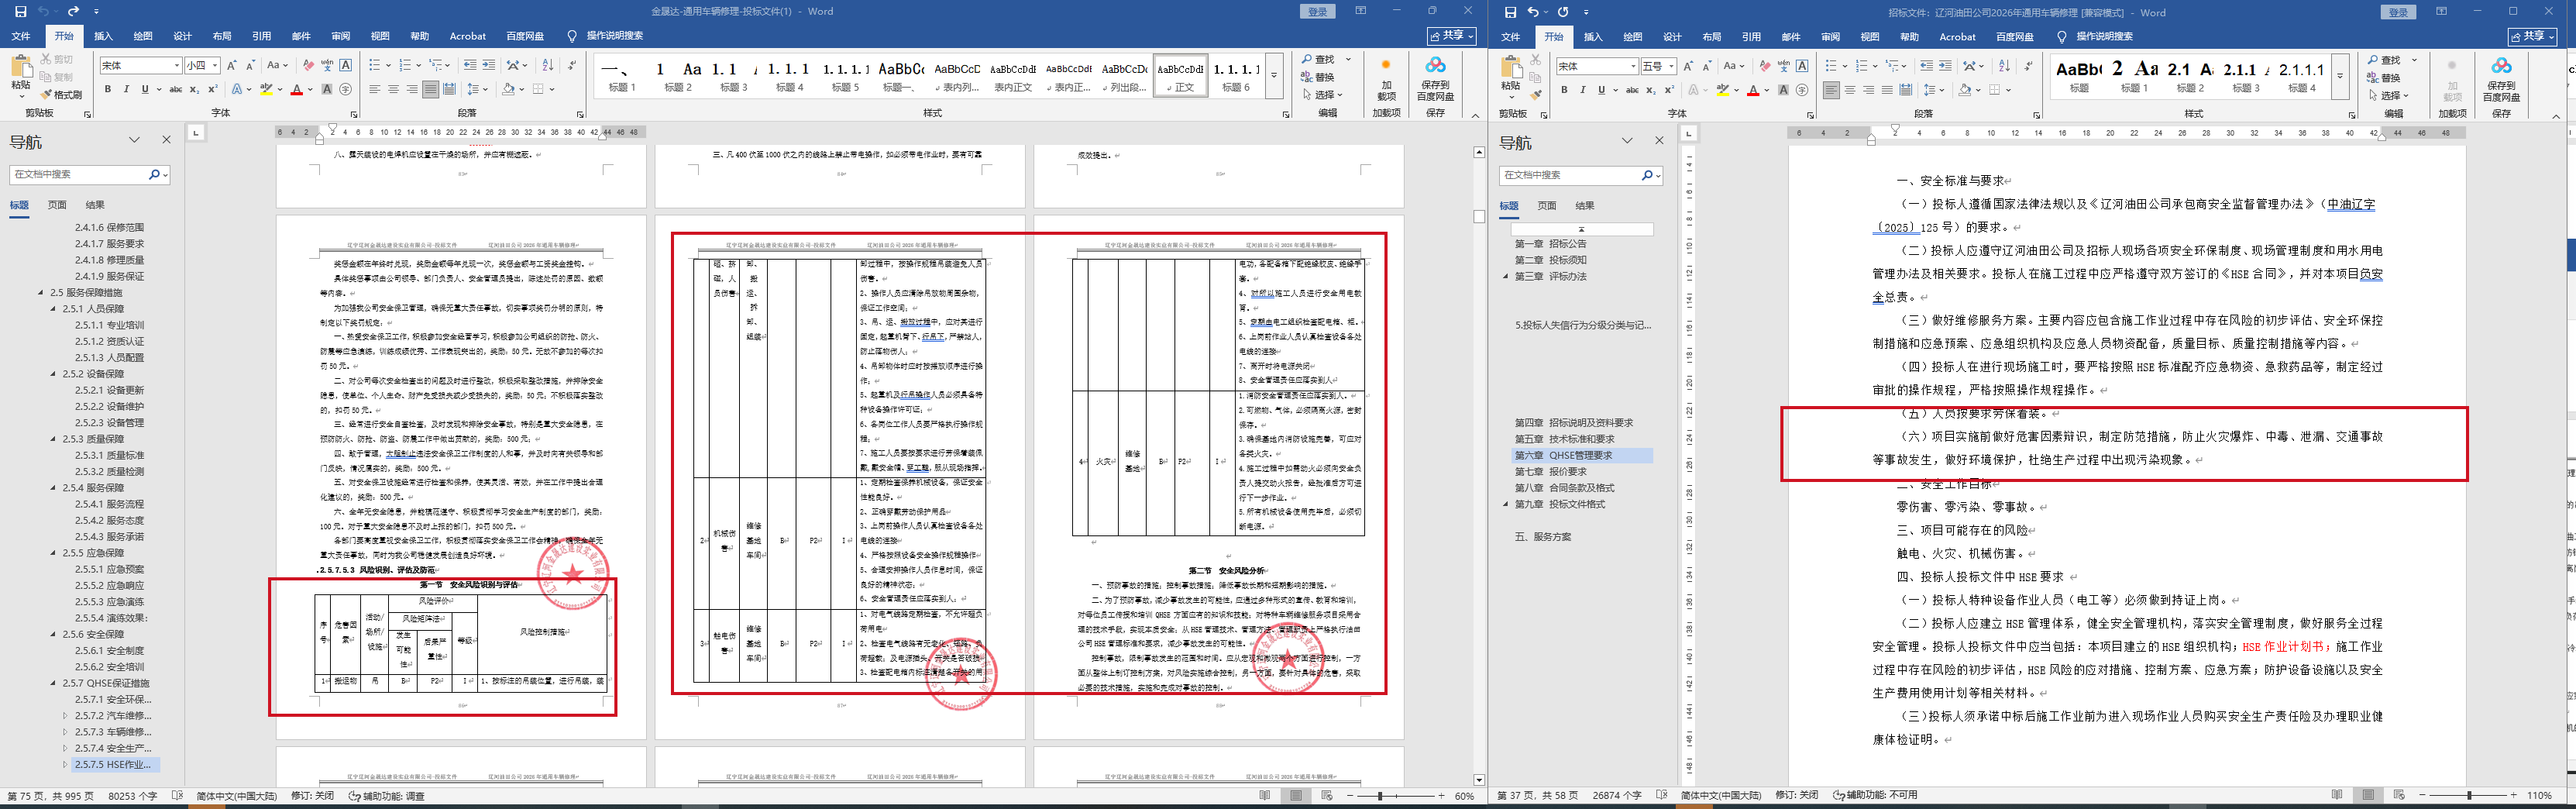Clear all formatting in left Word ribbon
The height and width of the screenshot is (809, 2576).
tap(308, 65)
